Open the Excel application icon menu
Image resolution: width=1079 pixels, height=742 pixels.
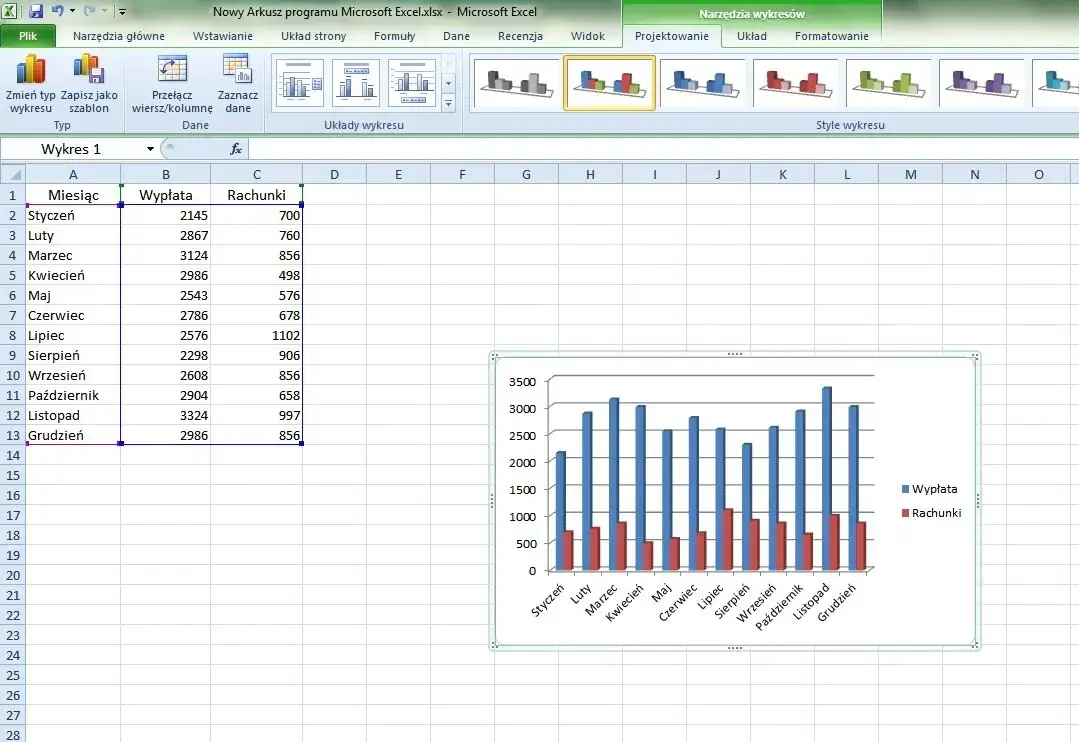point(10,11)
